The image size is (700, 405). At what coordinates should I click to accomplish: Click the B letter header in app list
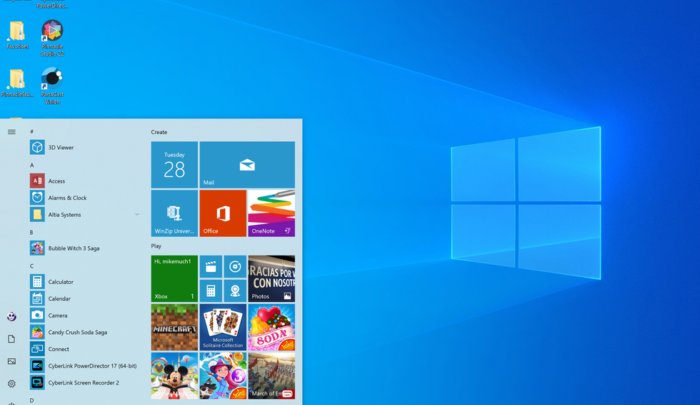(x=32, y=232)
